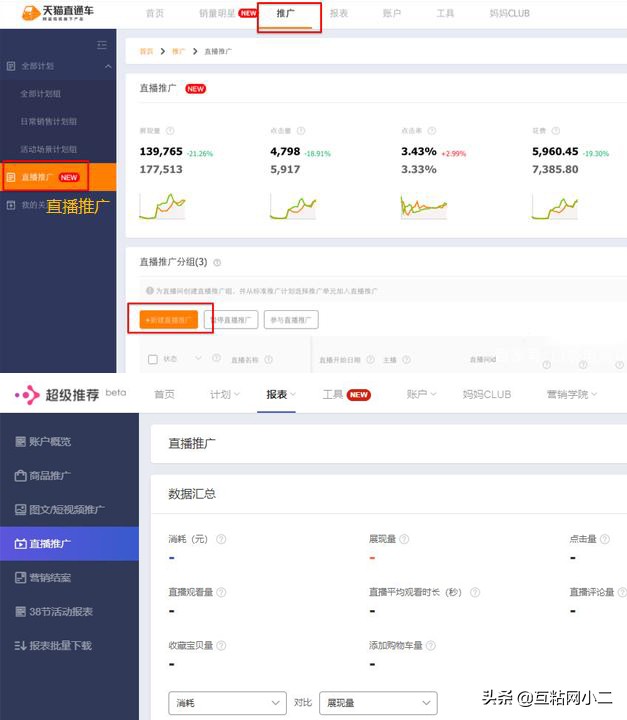
Task: Click the 天猫直通车 logo
Action: pos(57,12)
